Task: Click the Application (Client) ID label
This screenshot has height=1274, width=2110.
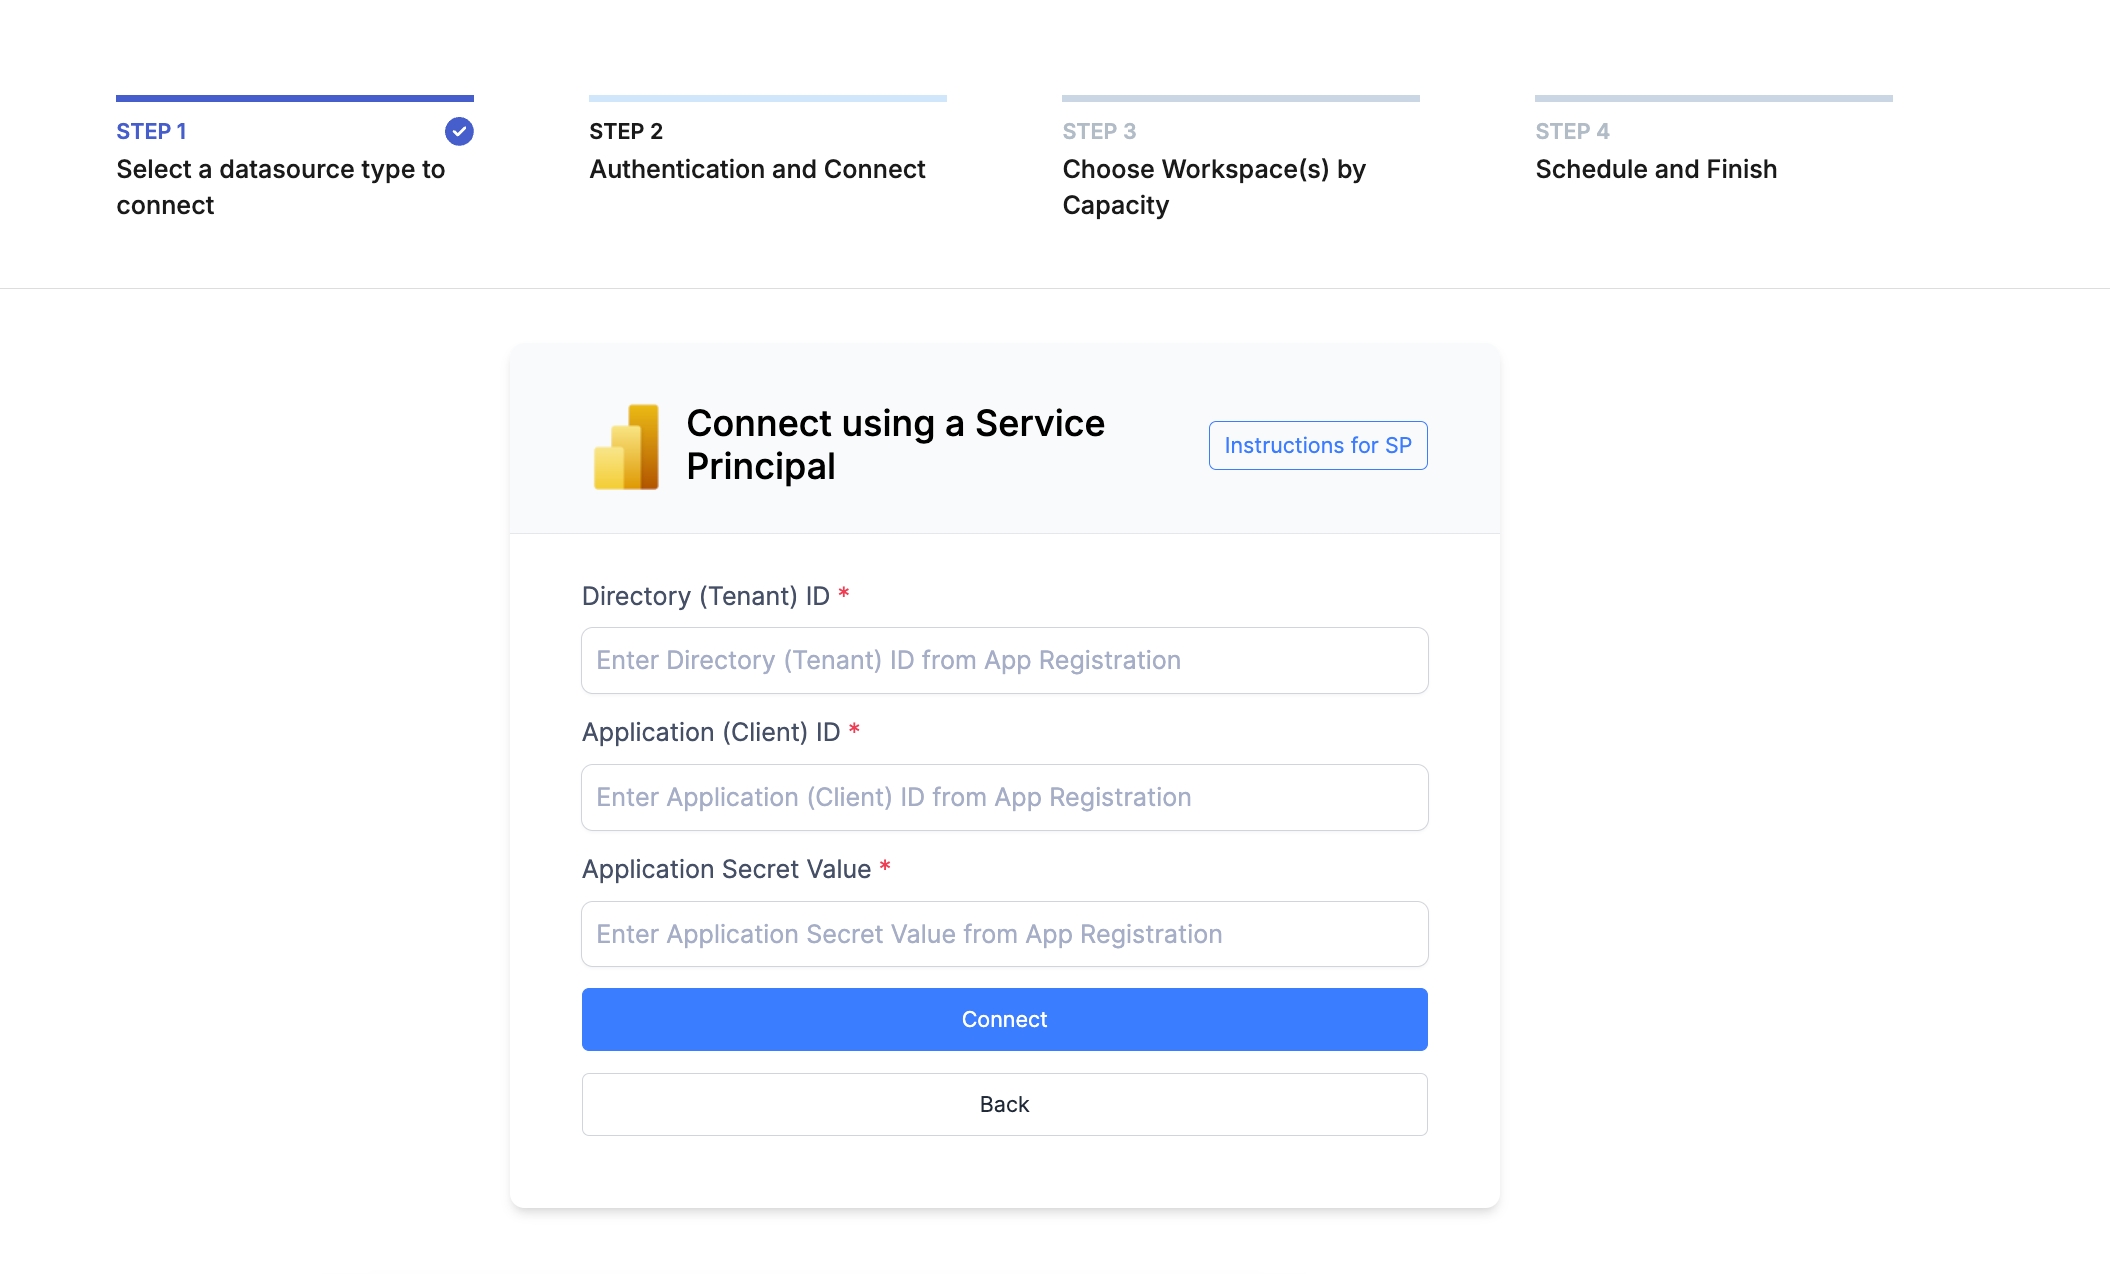Action: [x=711, y=732]
